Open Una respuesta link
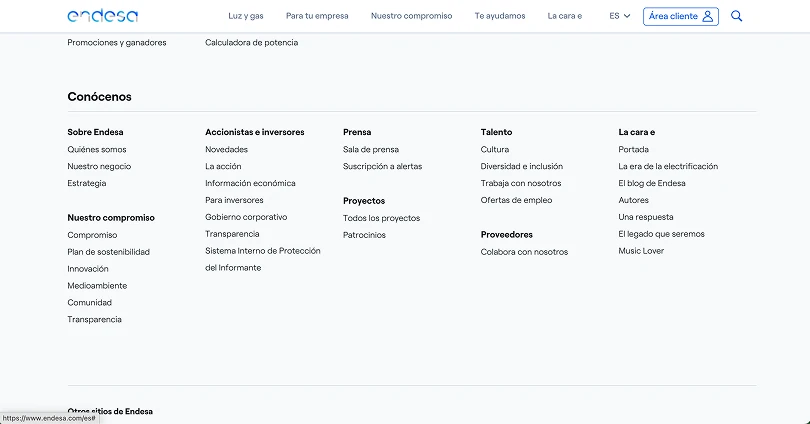 [646, 217]
